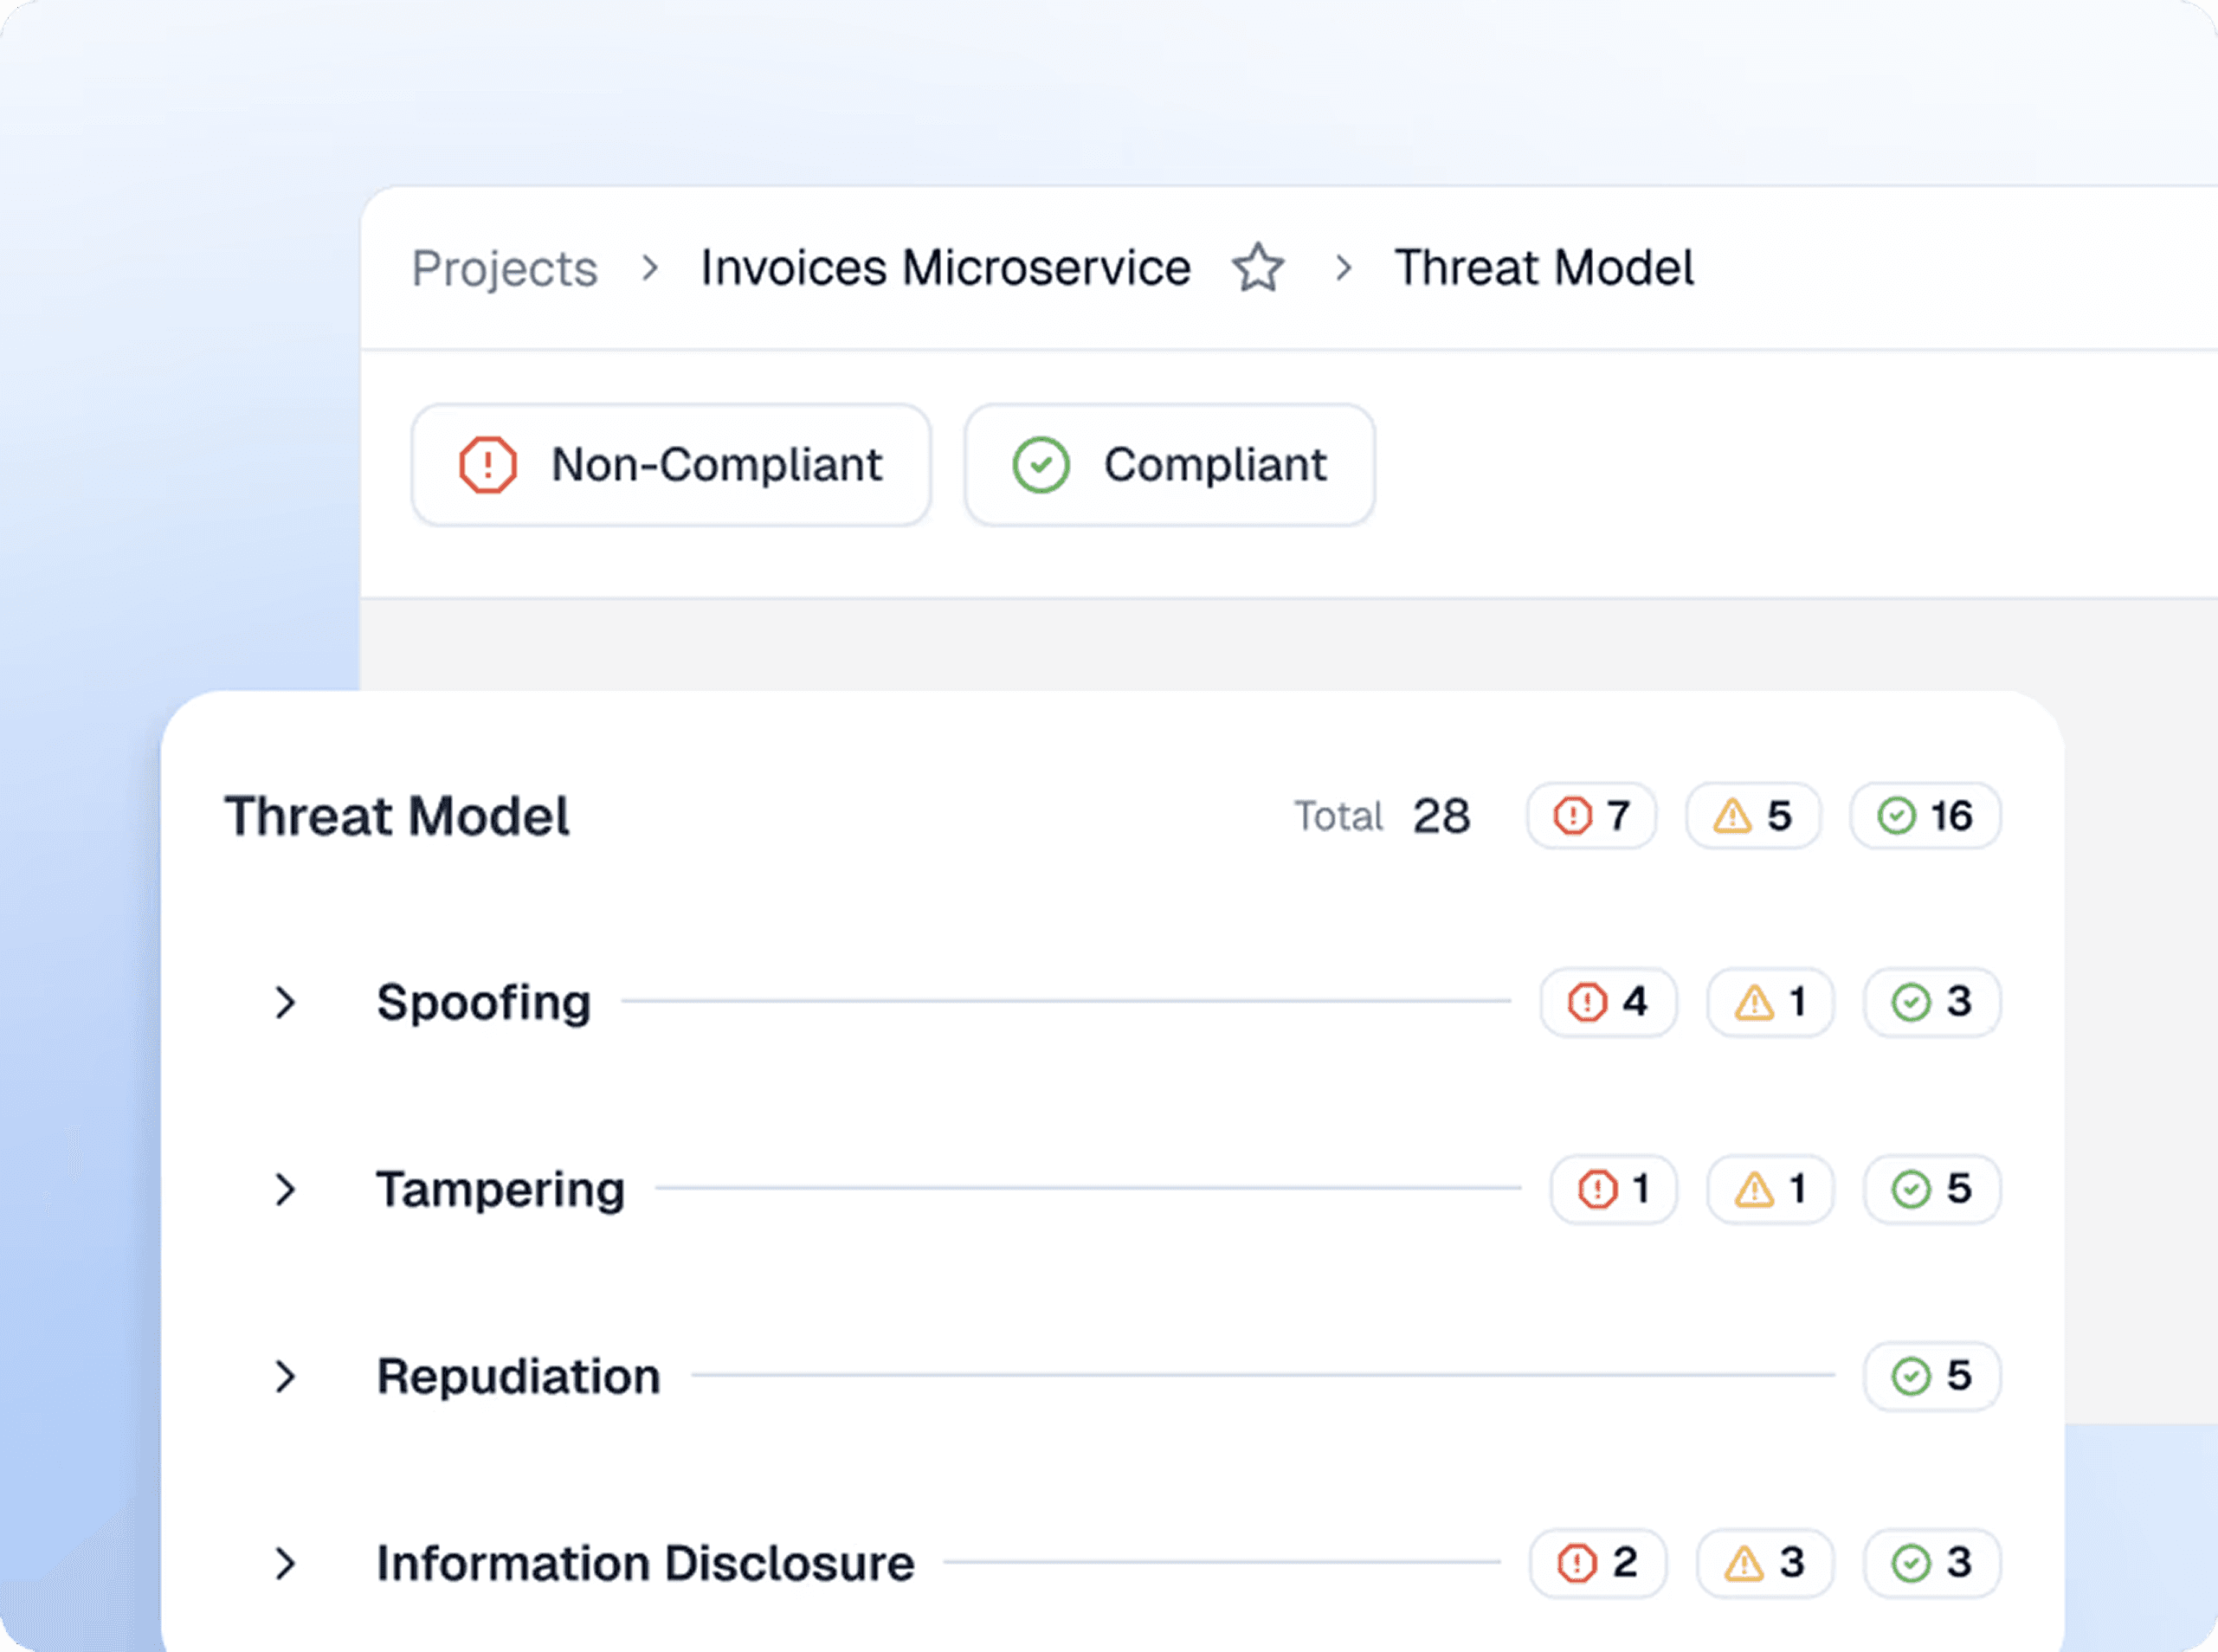Image resolution: width=2218 pixels, height=1652 pixels.
Task: Expand the Tampering category chevron
Action: pyautogui.click(x=286, y=1189)
